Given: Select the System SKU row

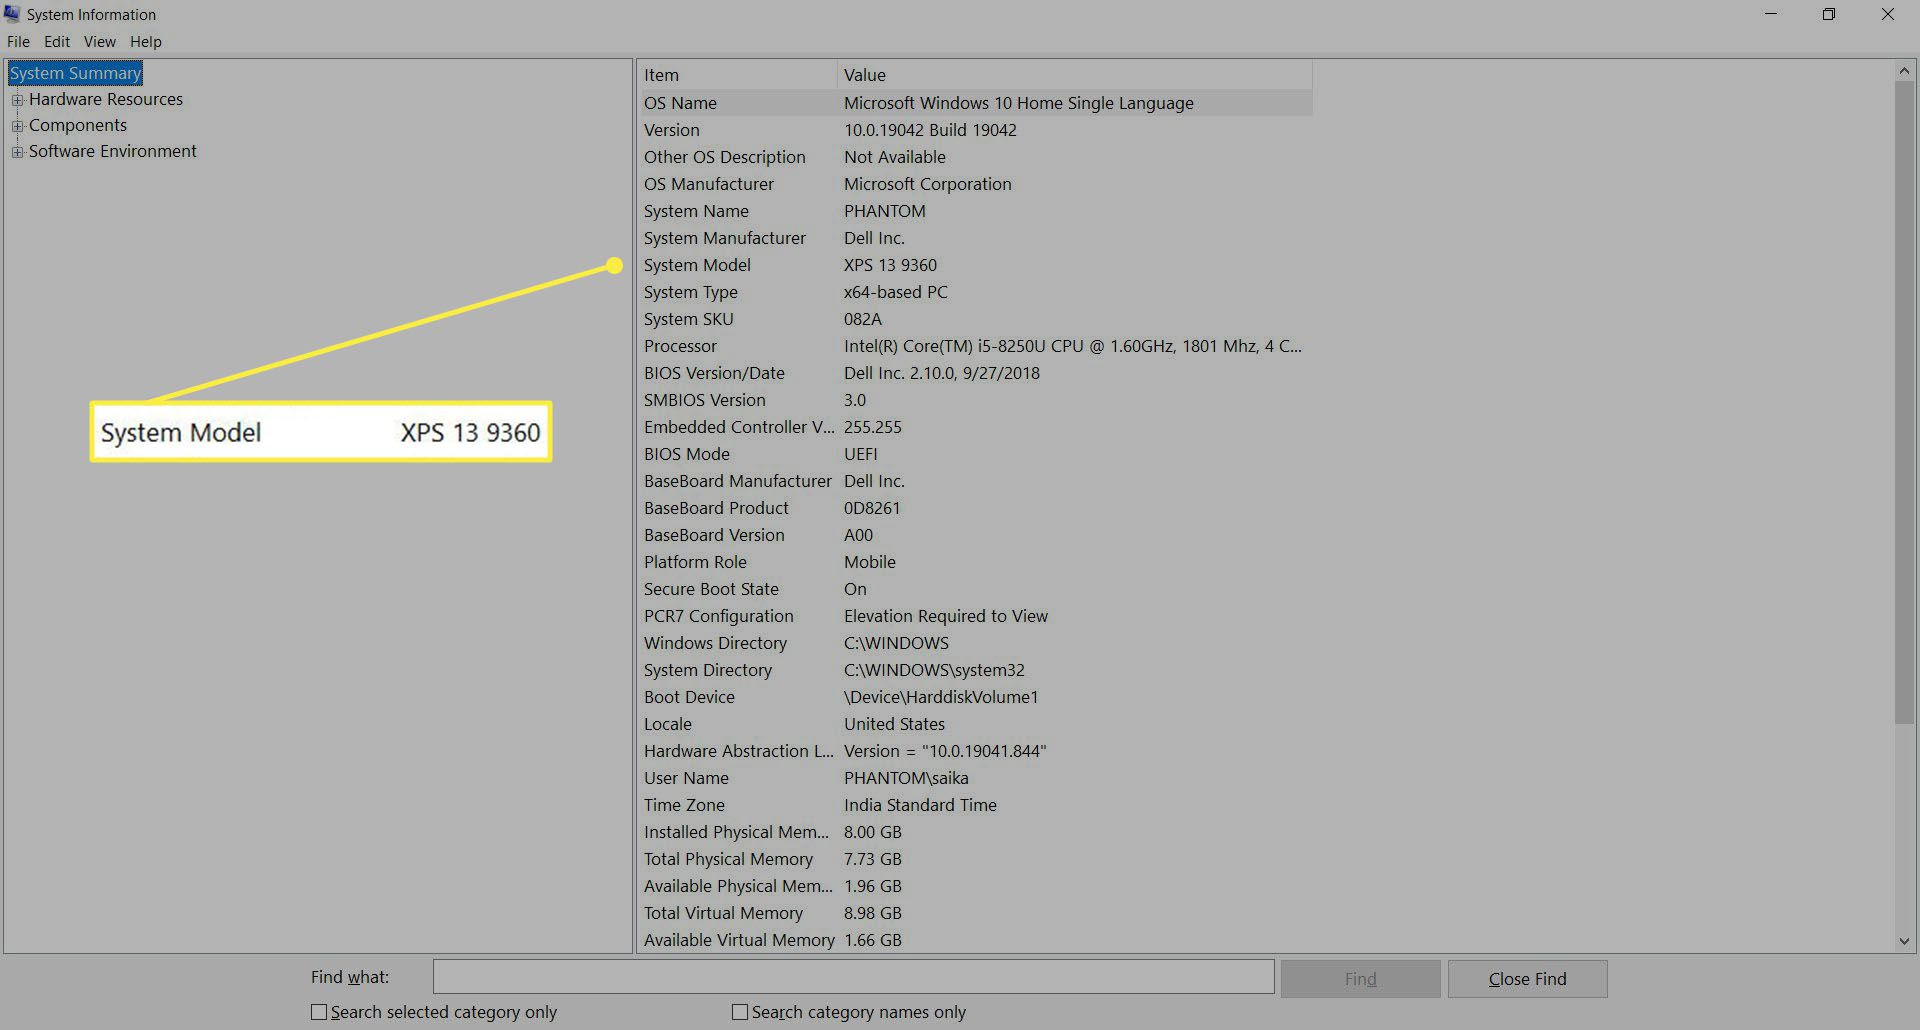Looking at the screenshot, I should click(x=975, y=319).
